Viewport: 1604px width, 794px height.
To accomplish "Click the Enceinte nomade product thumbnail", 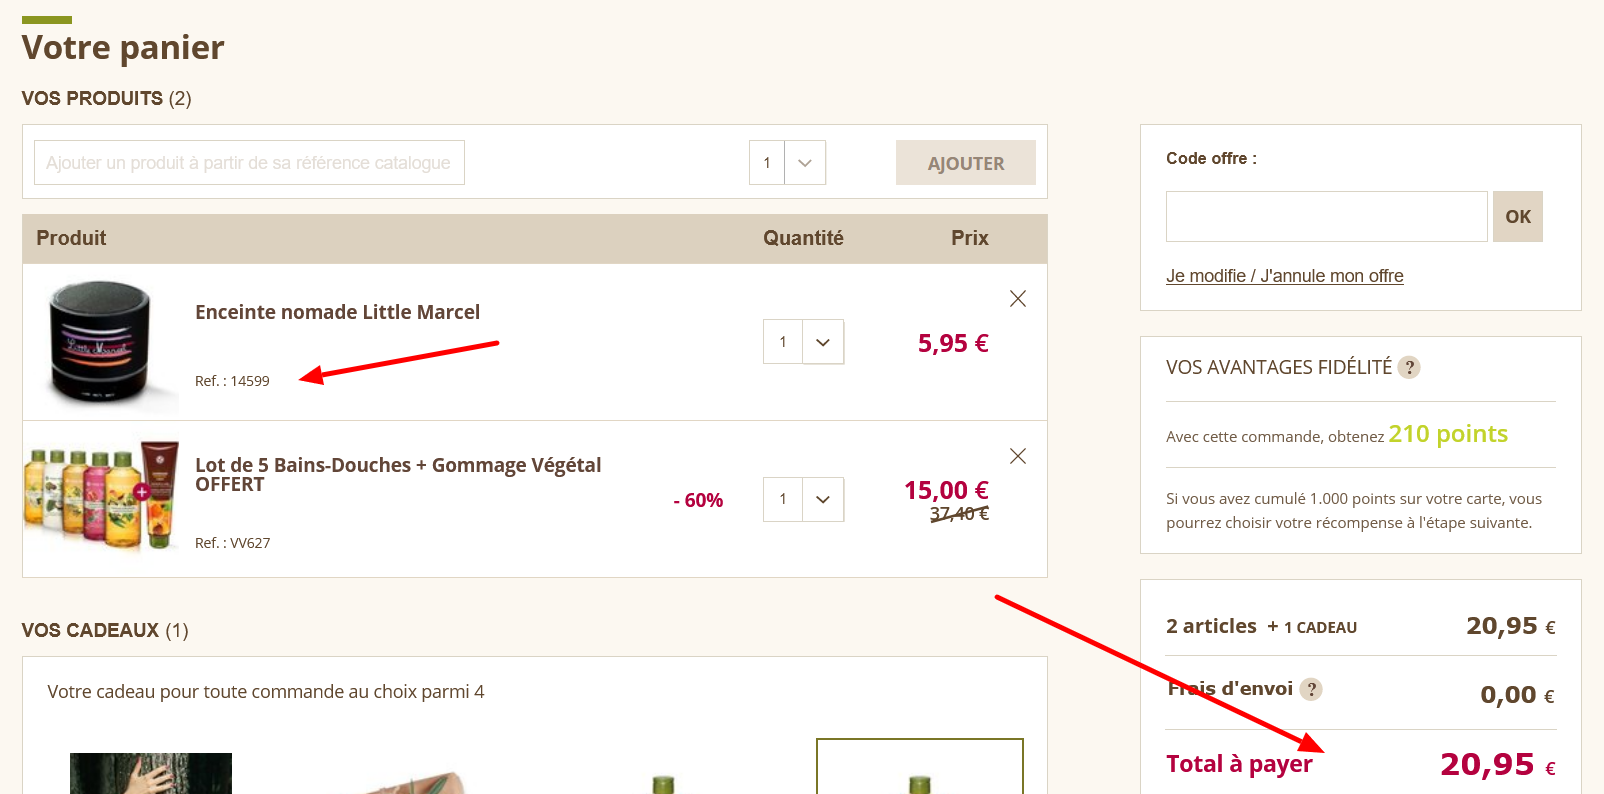I will (x=104, y=342).
